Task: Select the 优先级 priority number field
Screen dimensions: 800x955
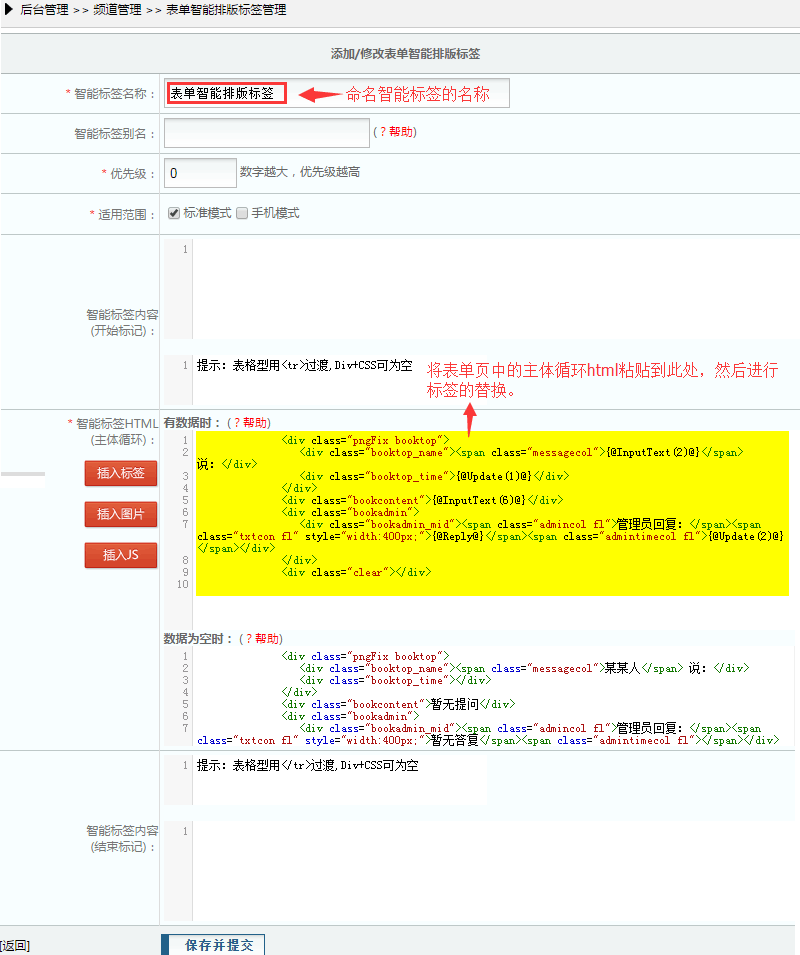Action: point(200,173)
